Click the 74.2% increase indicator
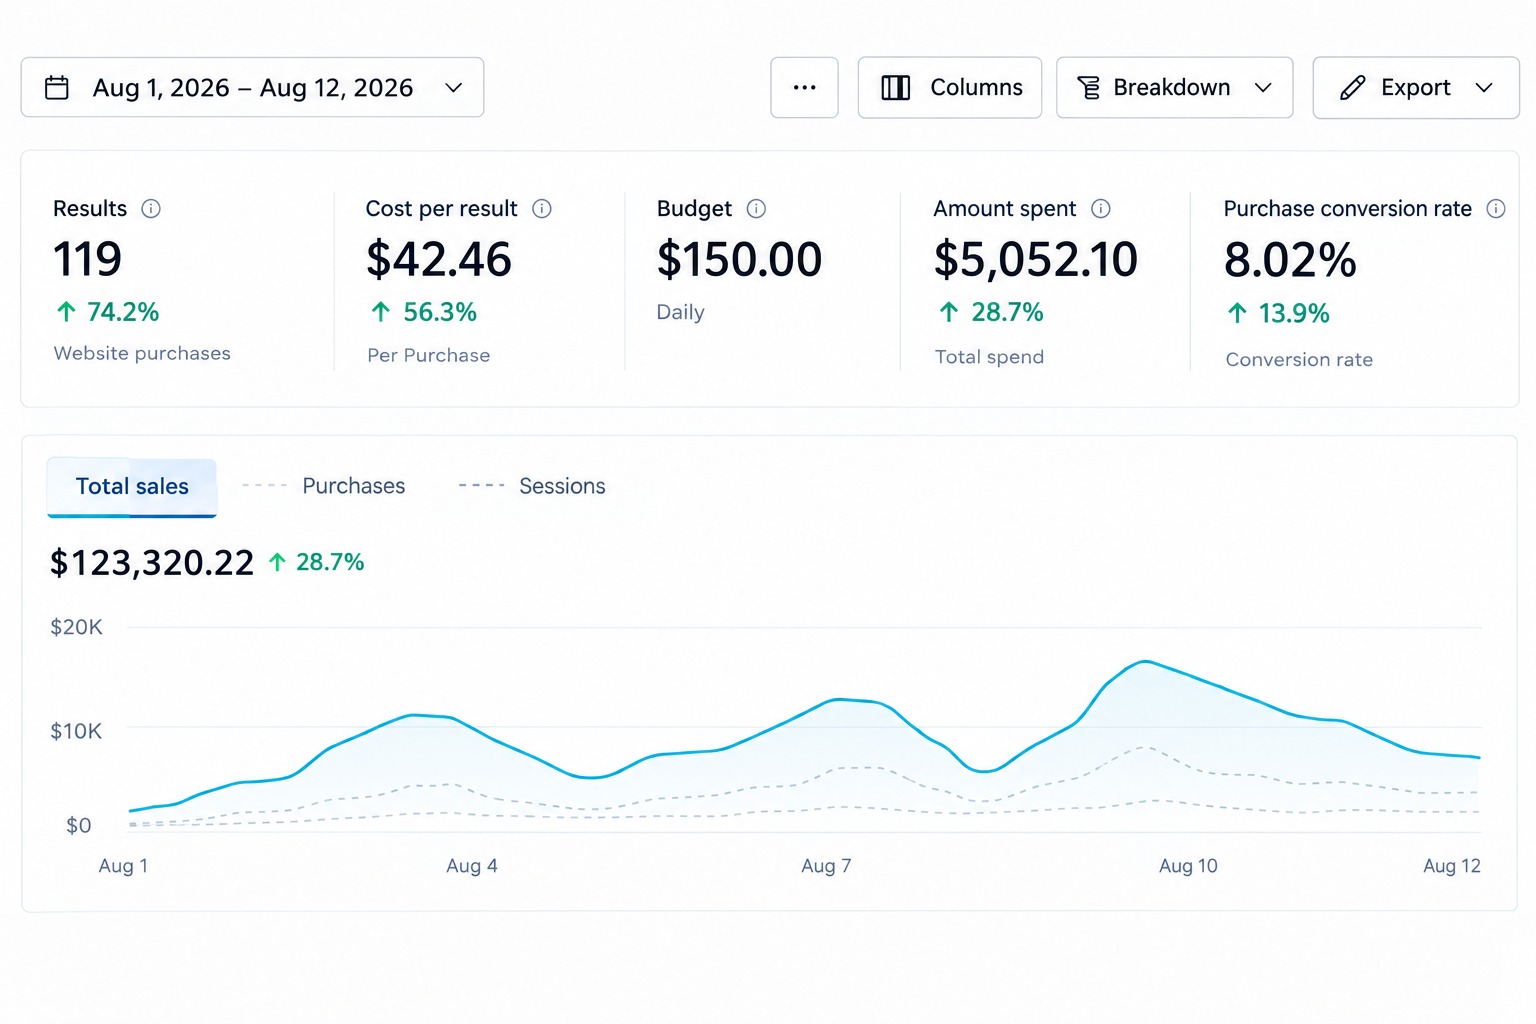 [108, 312]
